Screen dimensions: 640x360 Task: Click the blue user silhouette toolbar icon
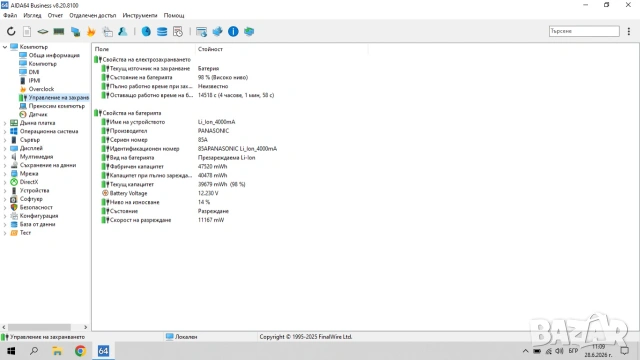tap(123, 31)
